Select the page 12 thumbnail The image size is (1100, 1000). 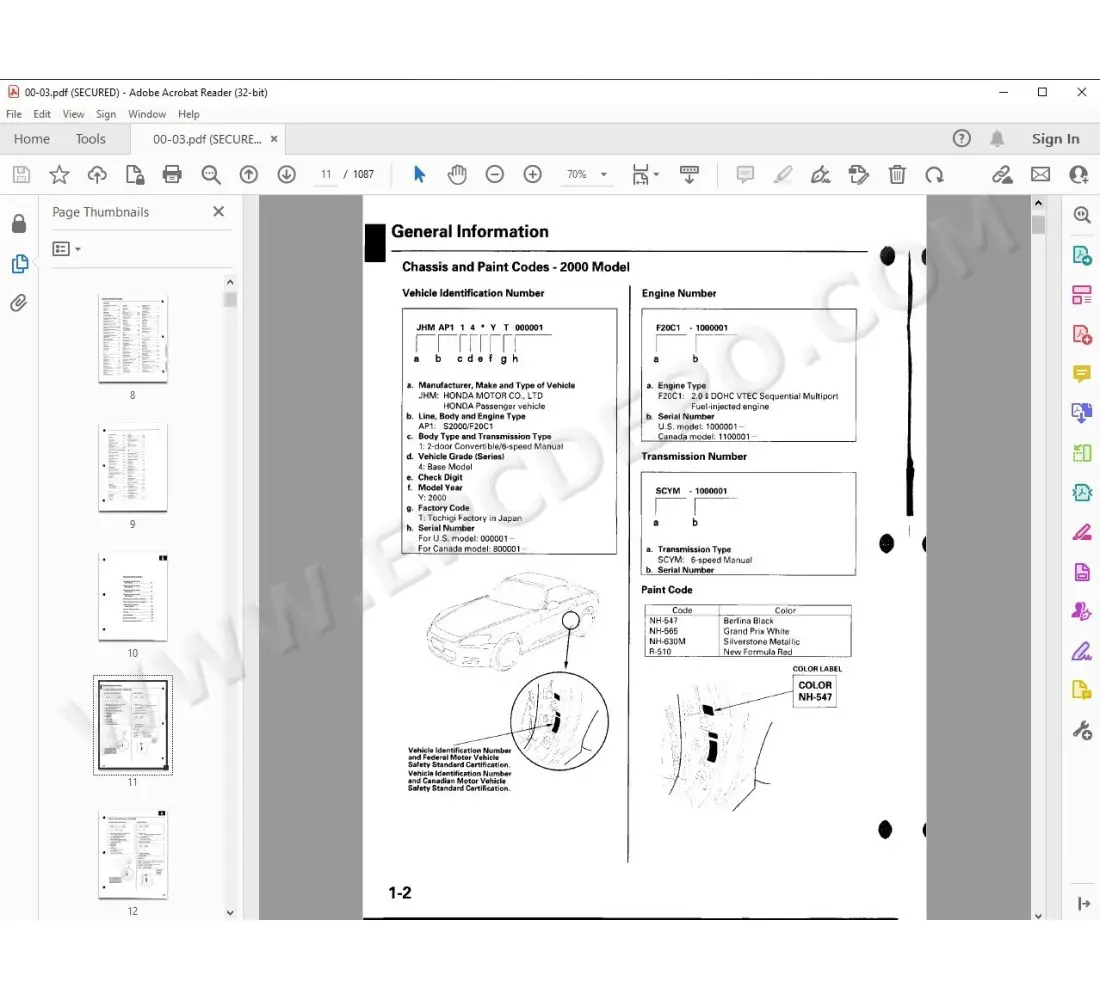tap(132, 854)
